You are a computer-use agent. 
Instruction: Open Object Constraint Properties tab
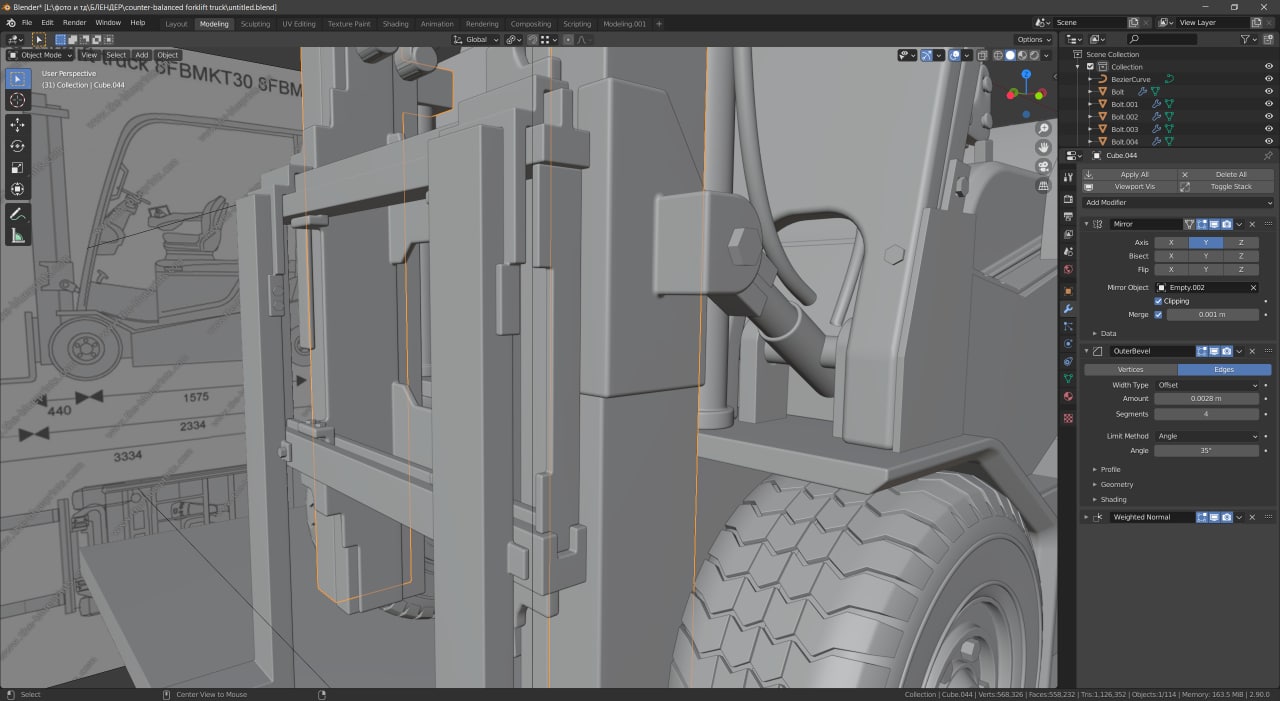click(1068, 362)
